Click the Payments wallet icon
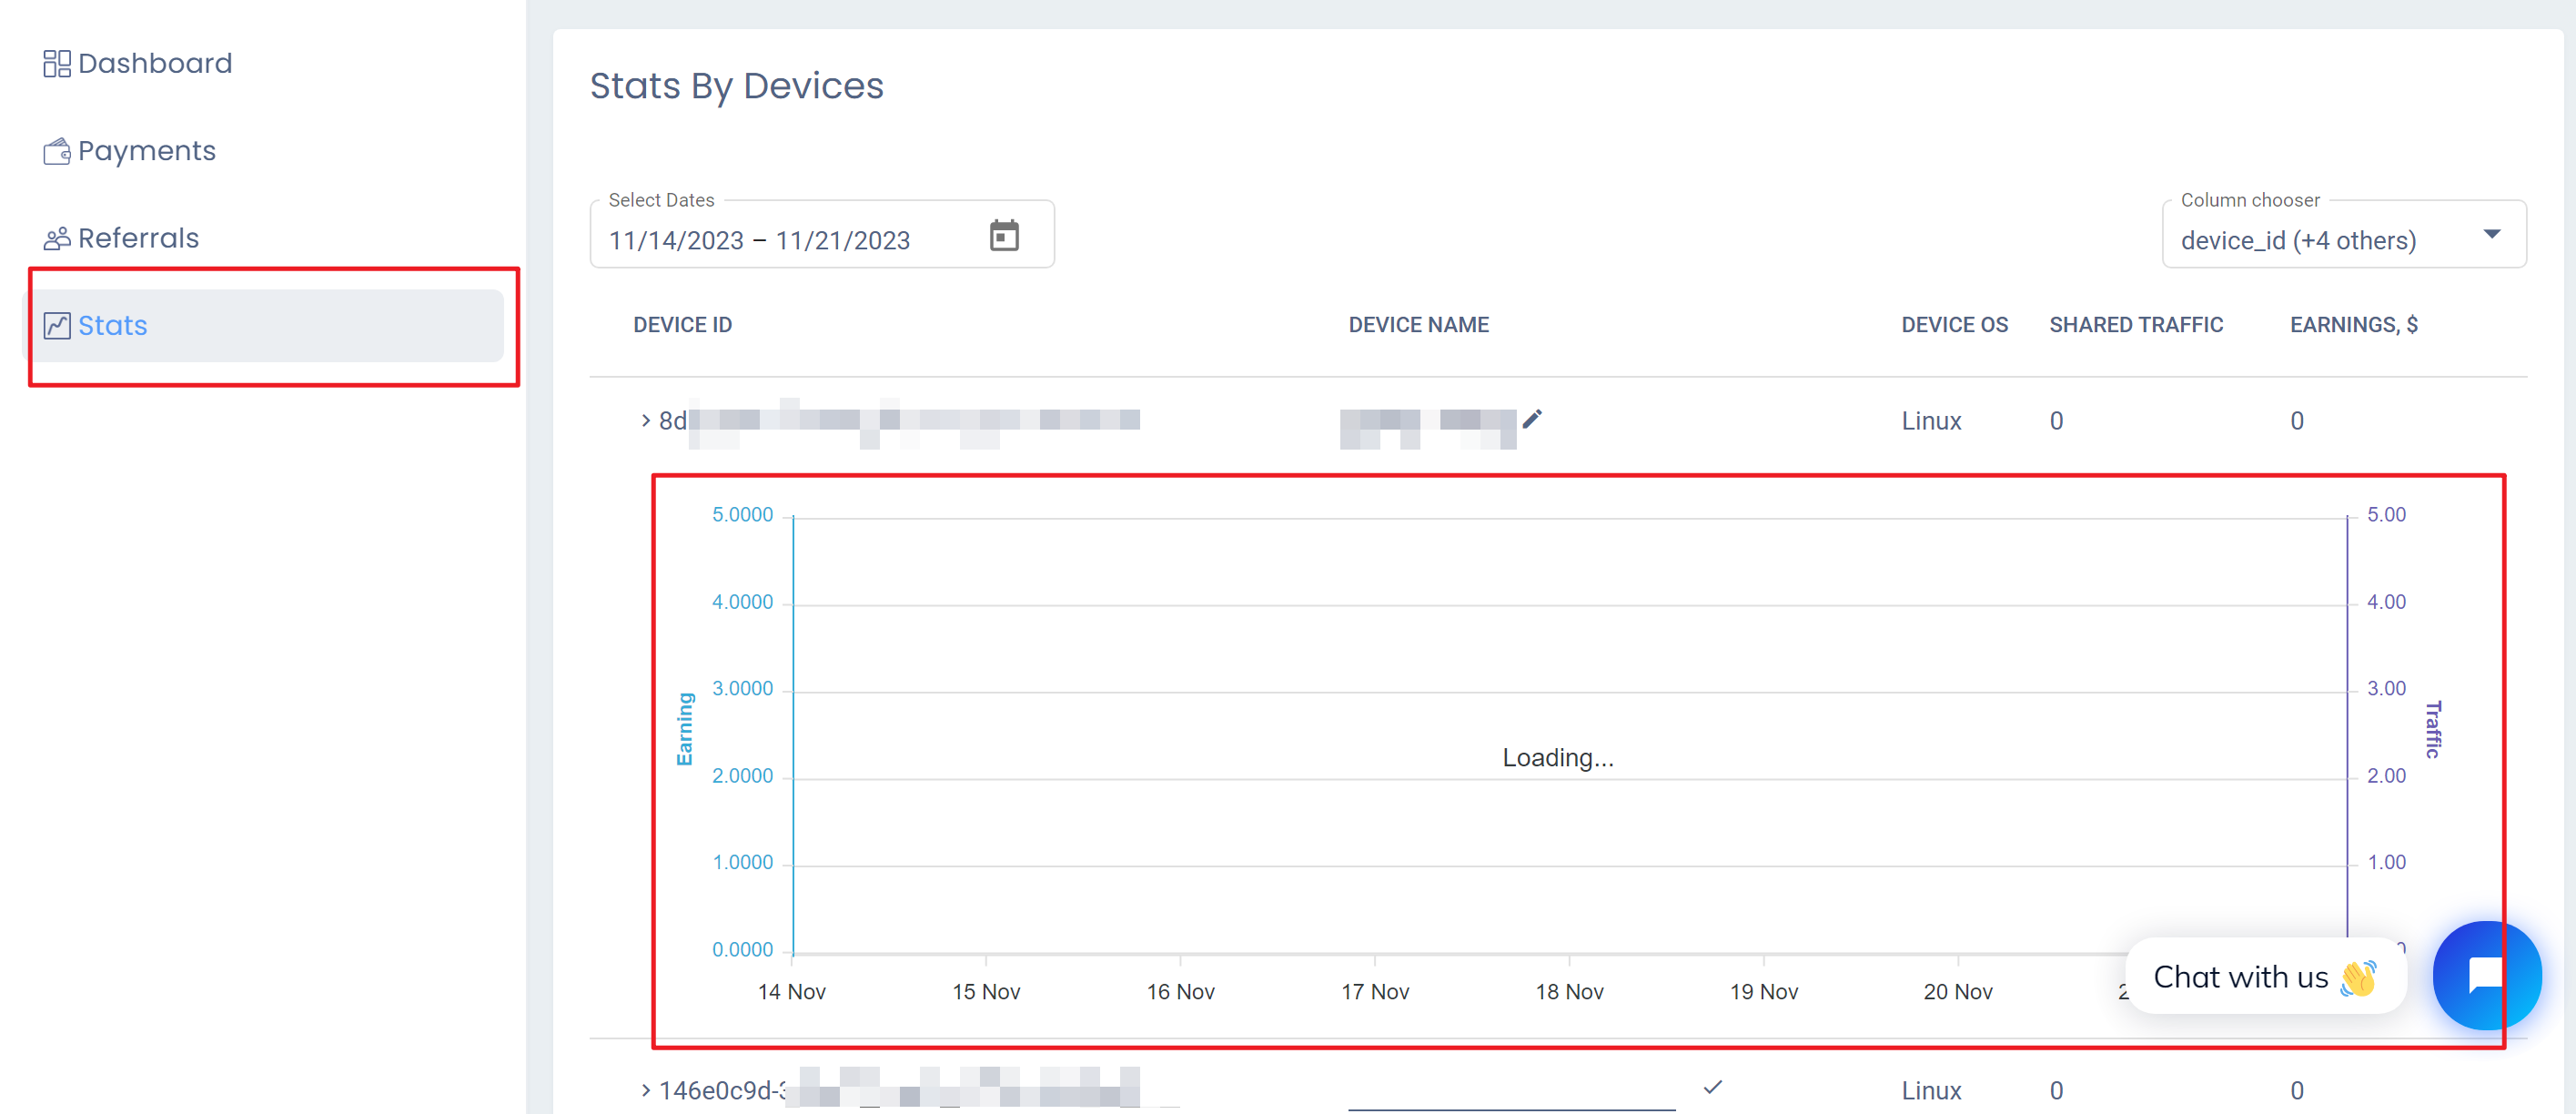This screenshot has width=2576, height=1114. (x=57, y=151)
